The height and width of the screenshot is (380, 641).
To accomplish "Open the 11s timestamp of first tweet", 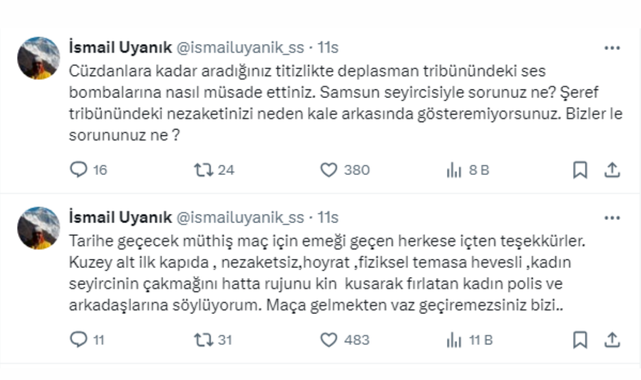I will point(328,47).
